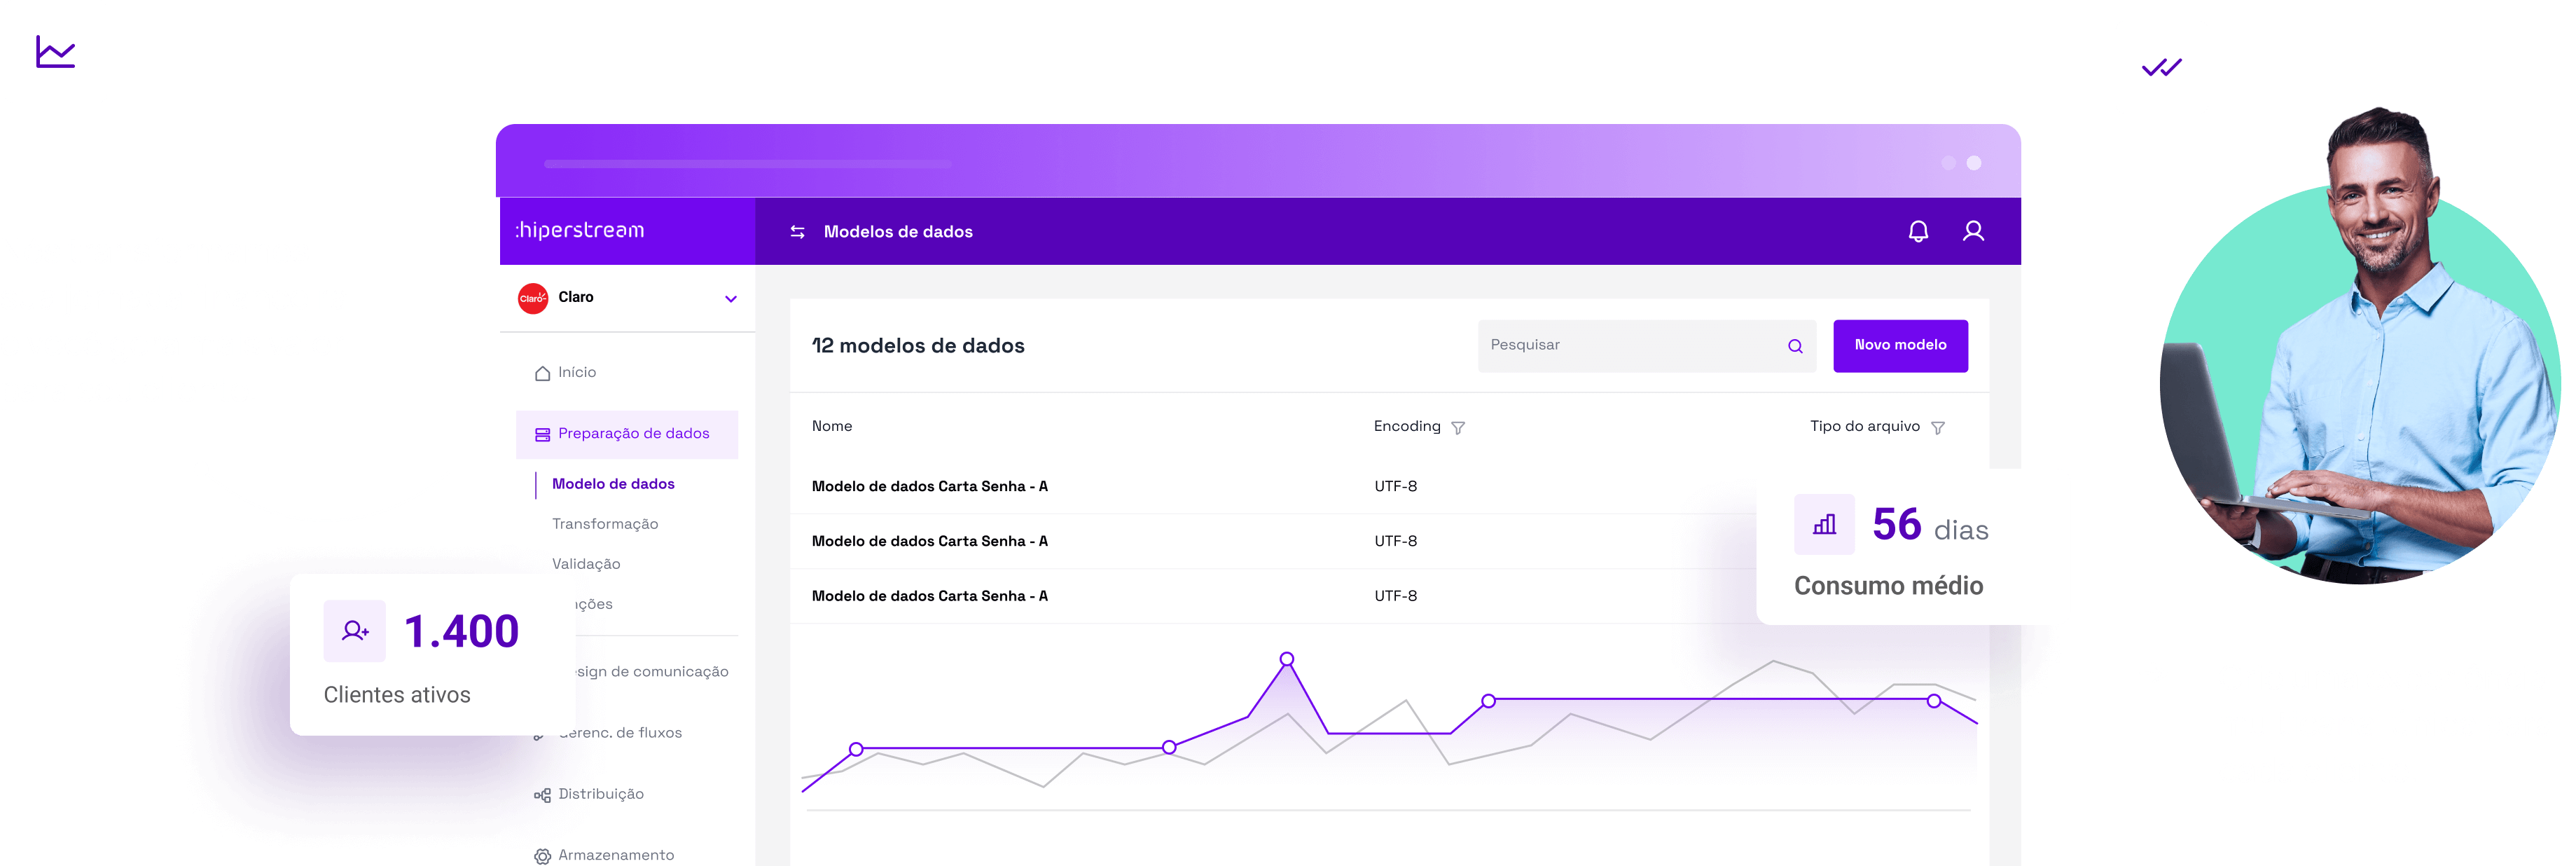Screen dimensions: 2576x866
Task: Click the Encoding column header text
Action: tap(1407, 427)
